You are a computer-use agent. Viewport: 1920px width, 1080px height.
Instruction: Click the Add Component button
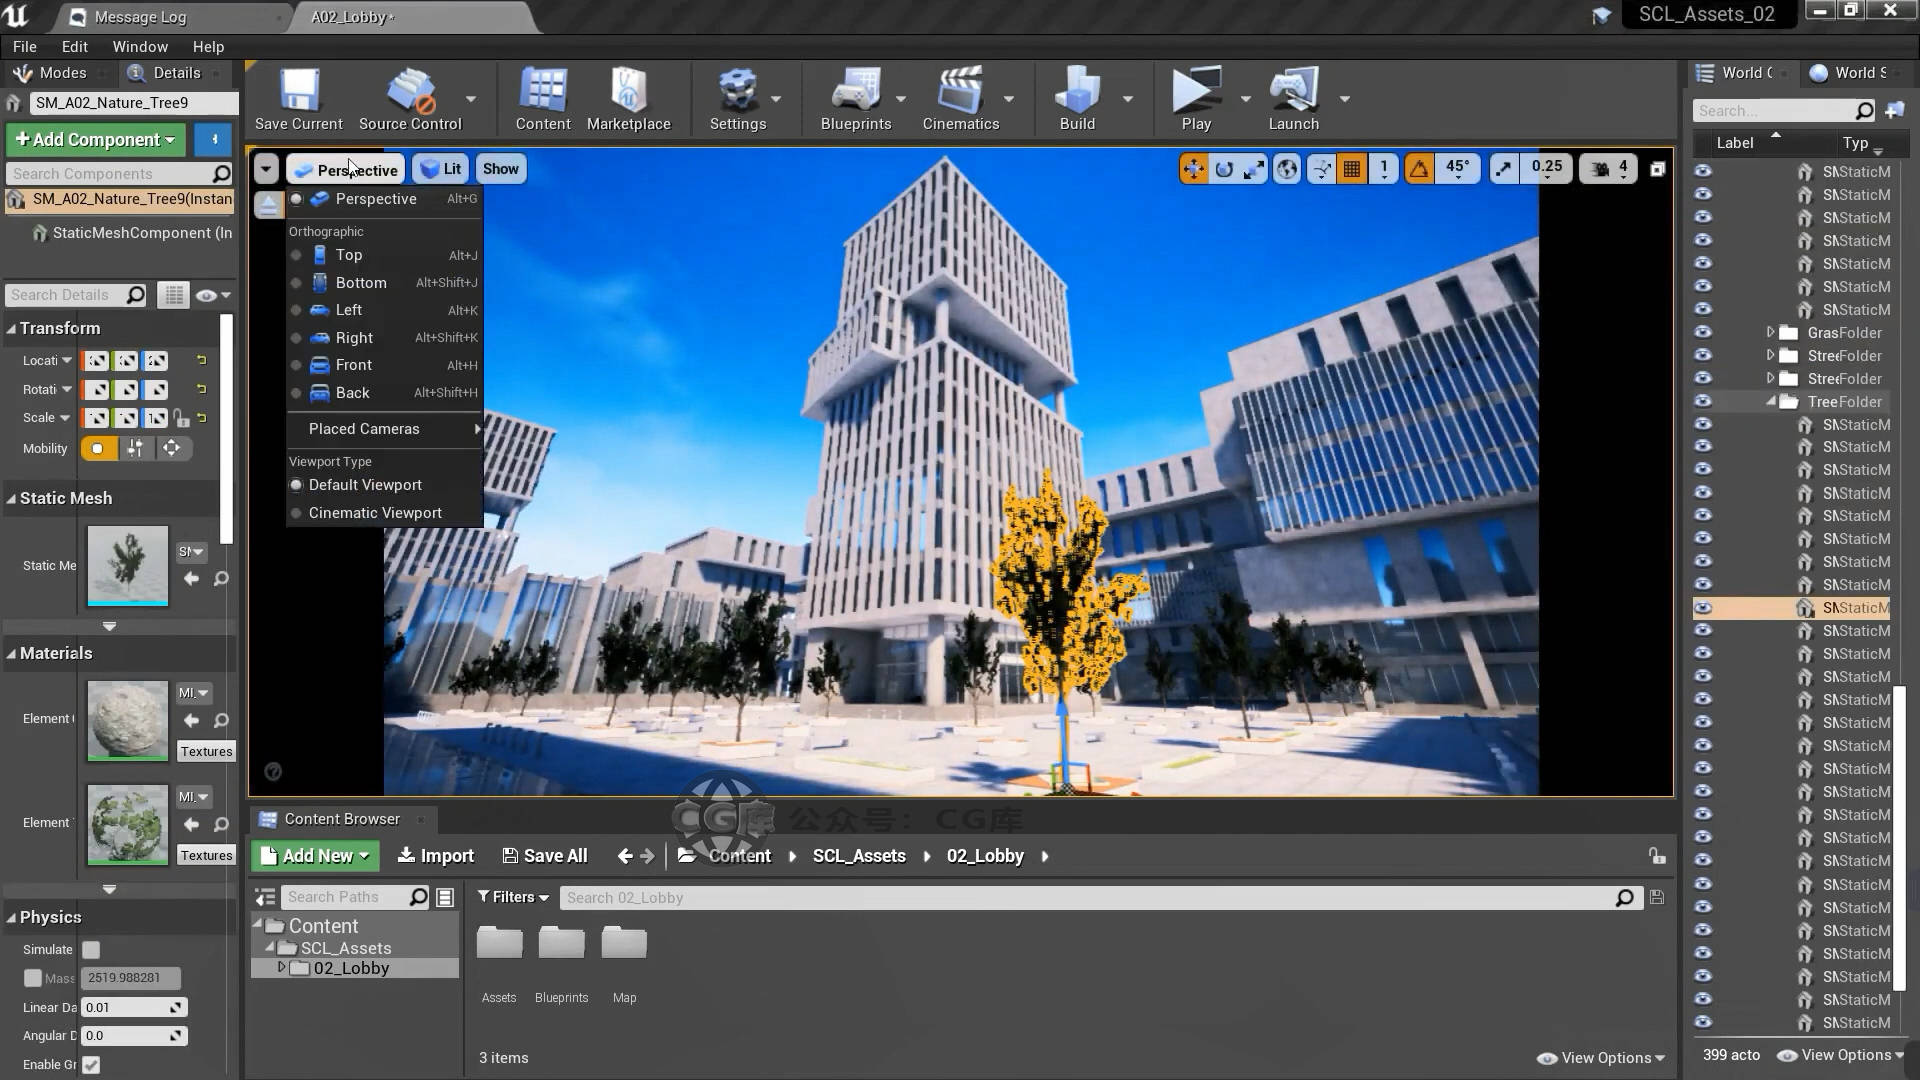point(95,140)
